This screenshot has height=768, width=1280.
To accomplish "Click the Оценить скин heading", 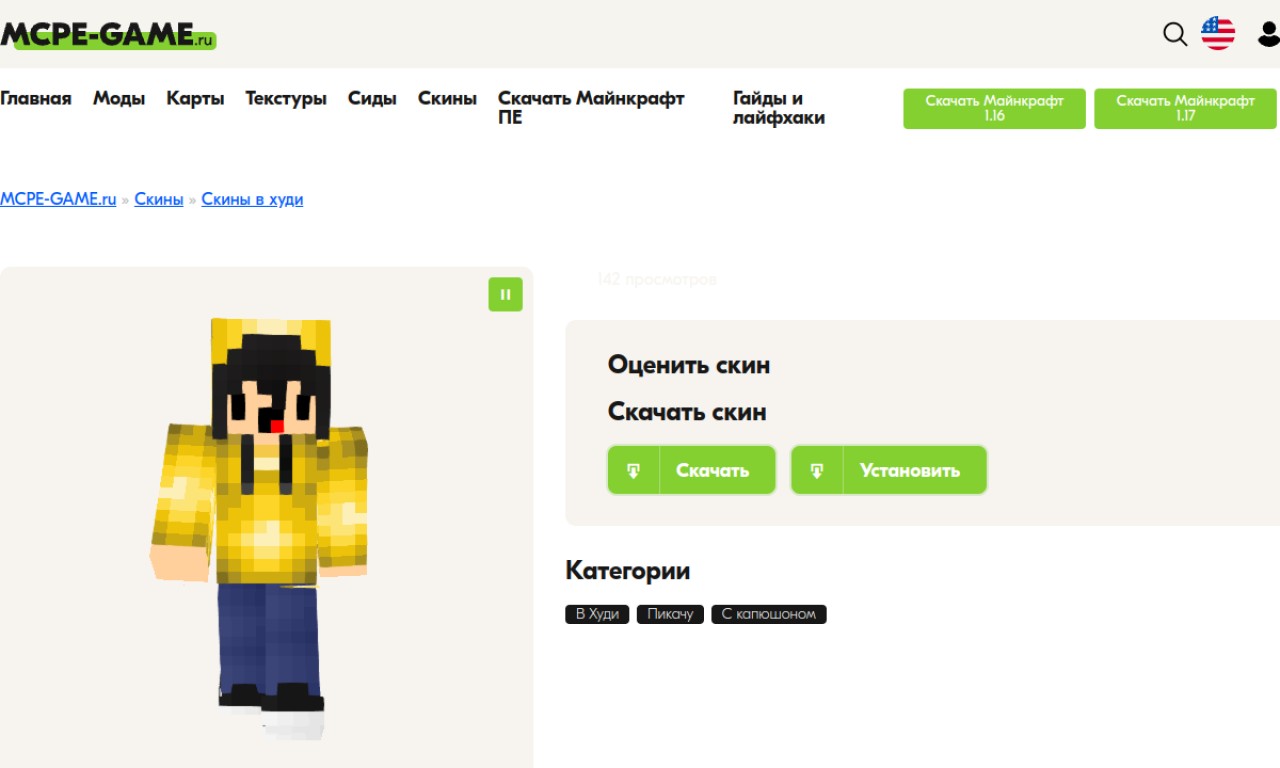I will pos(689,365).
